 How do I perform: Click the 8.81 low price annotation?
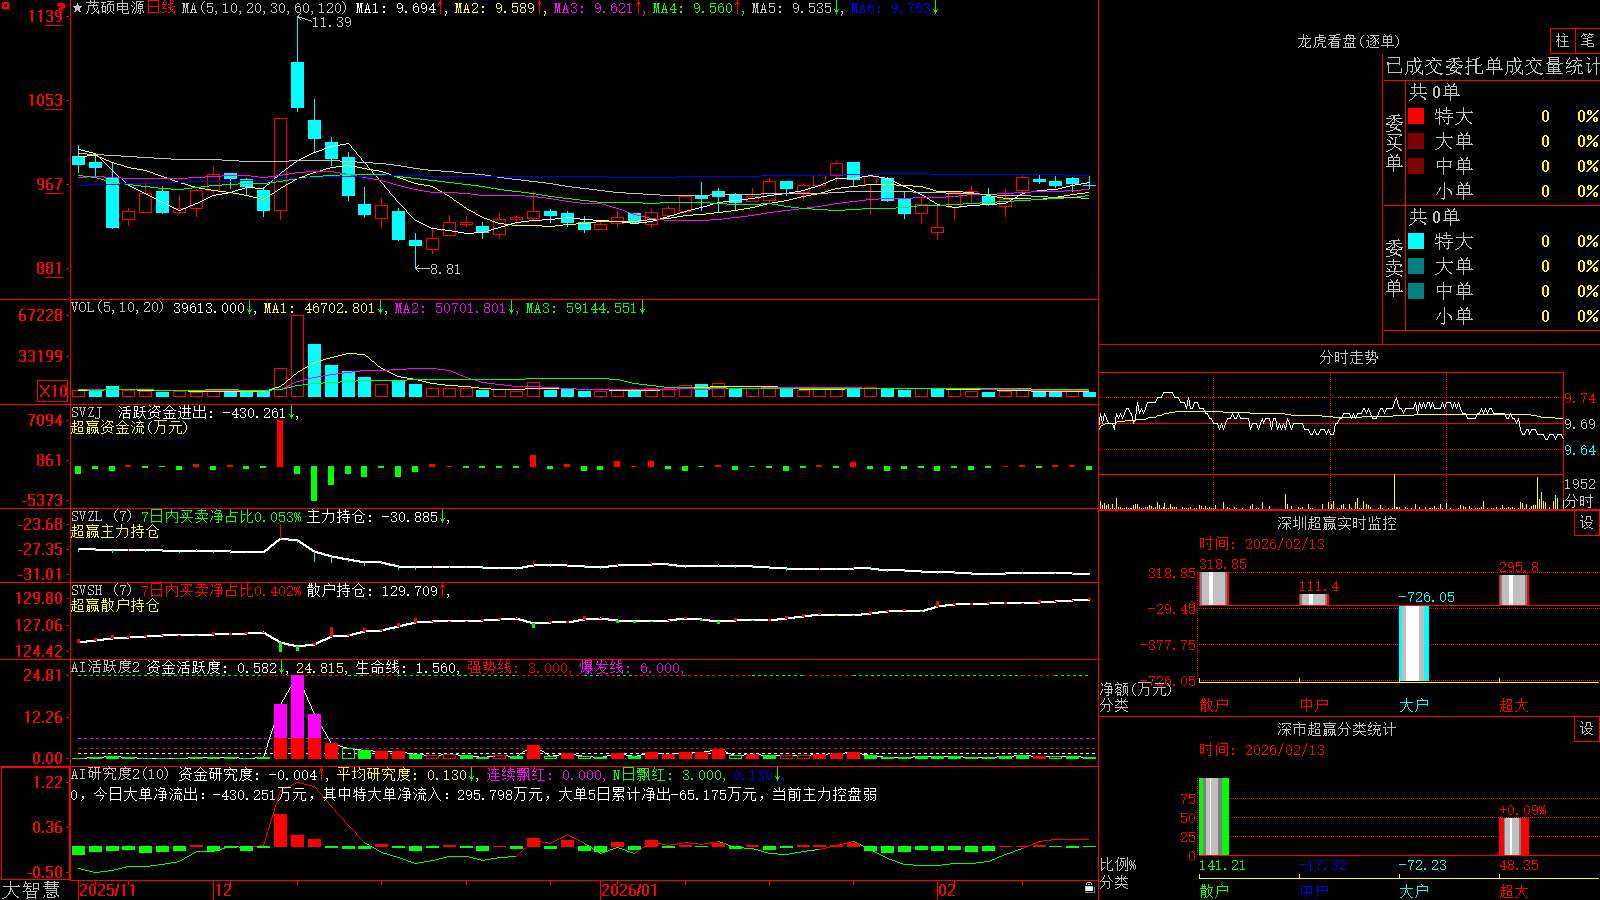[445, 269]
